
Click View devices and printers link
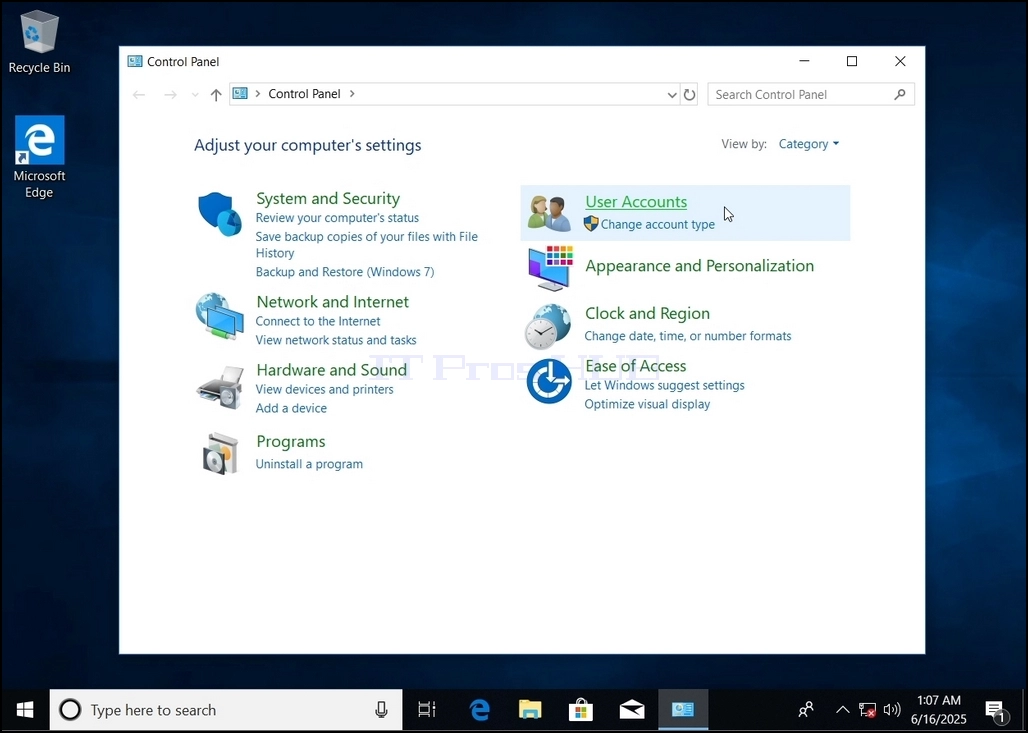tap(325, 389)
